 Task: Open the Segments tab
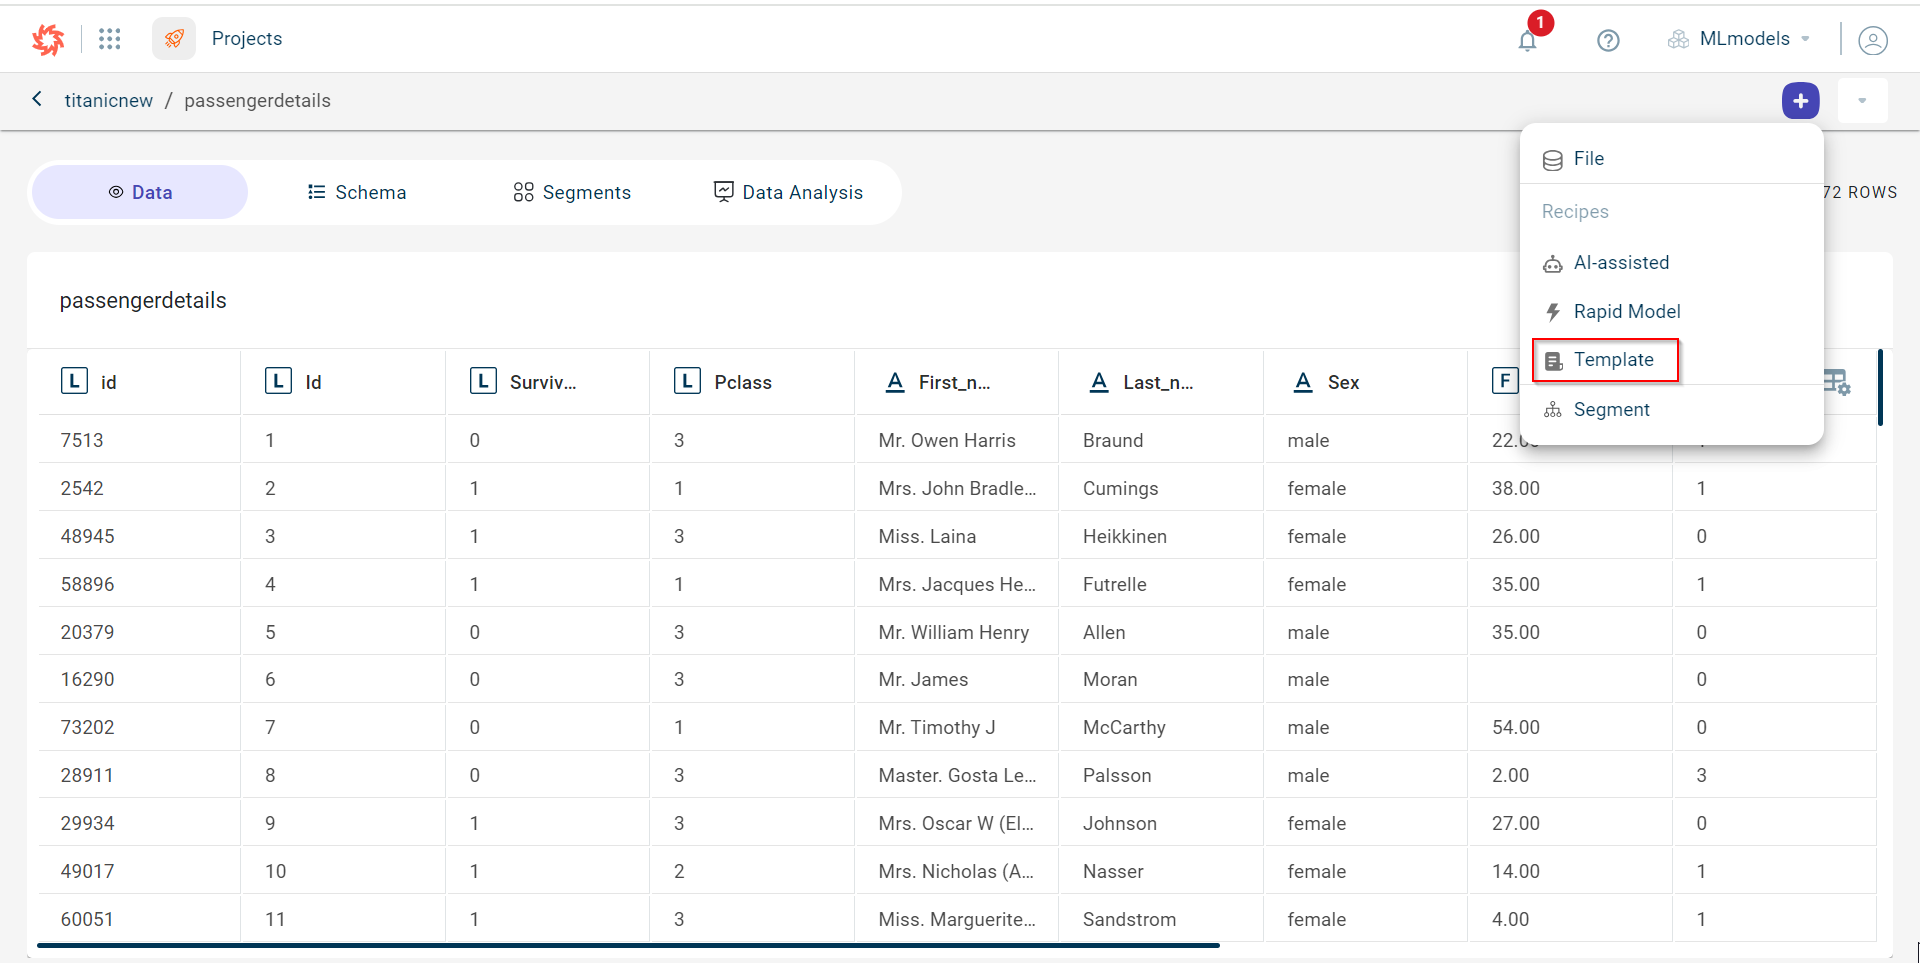pos(572,192)
